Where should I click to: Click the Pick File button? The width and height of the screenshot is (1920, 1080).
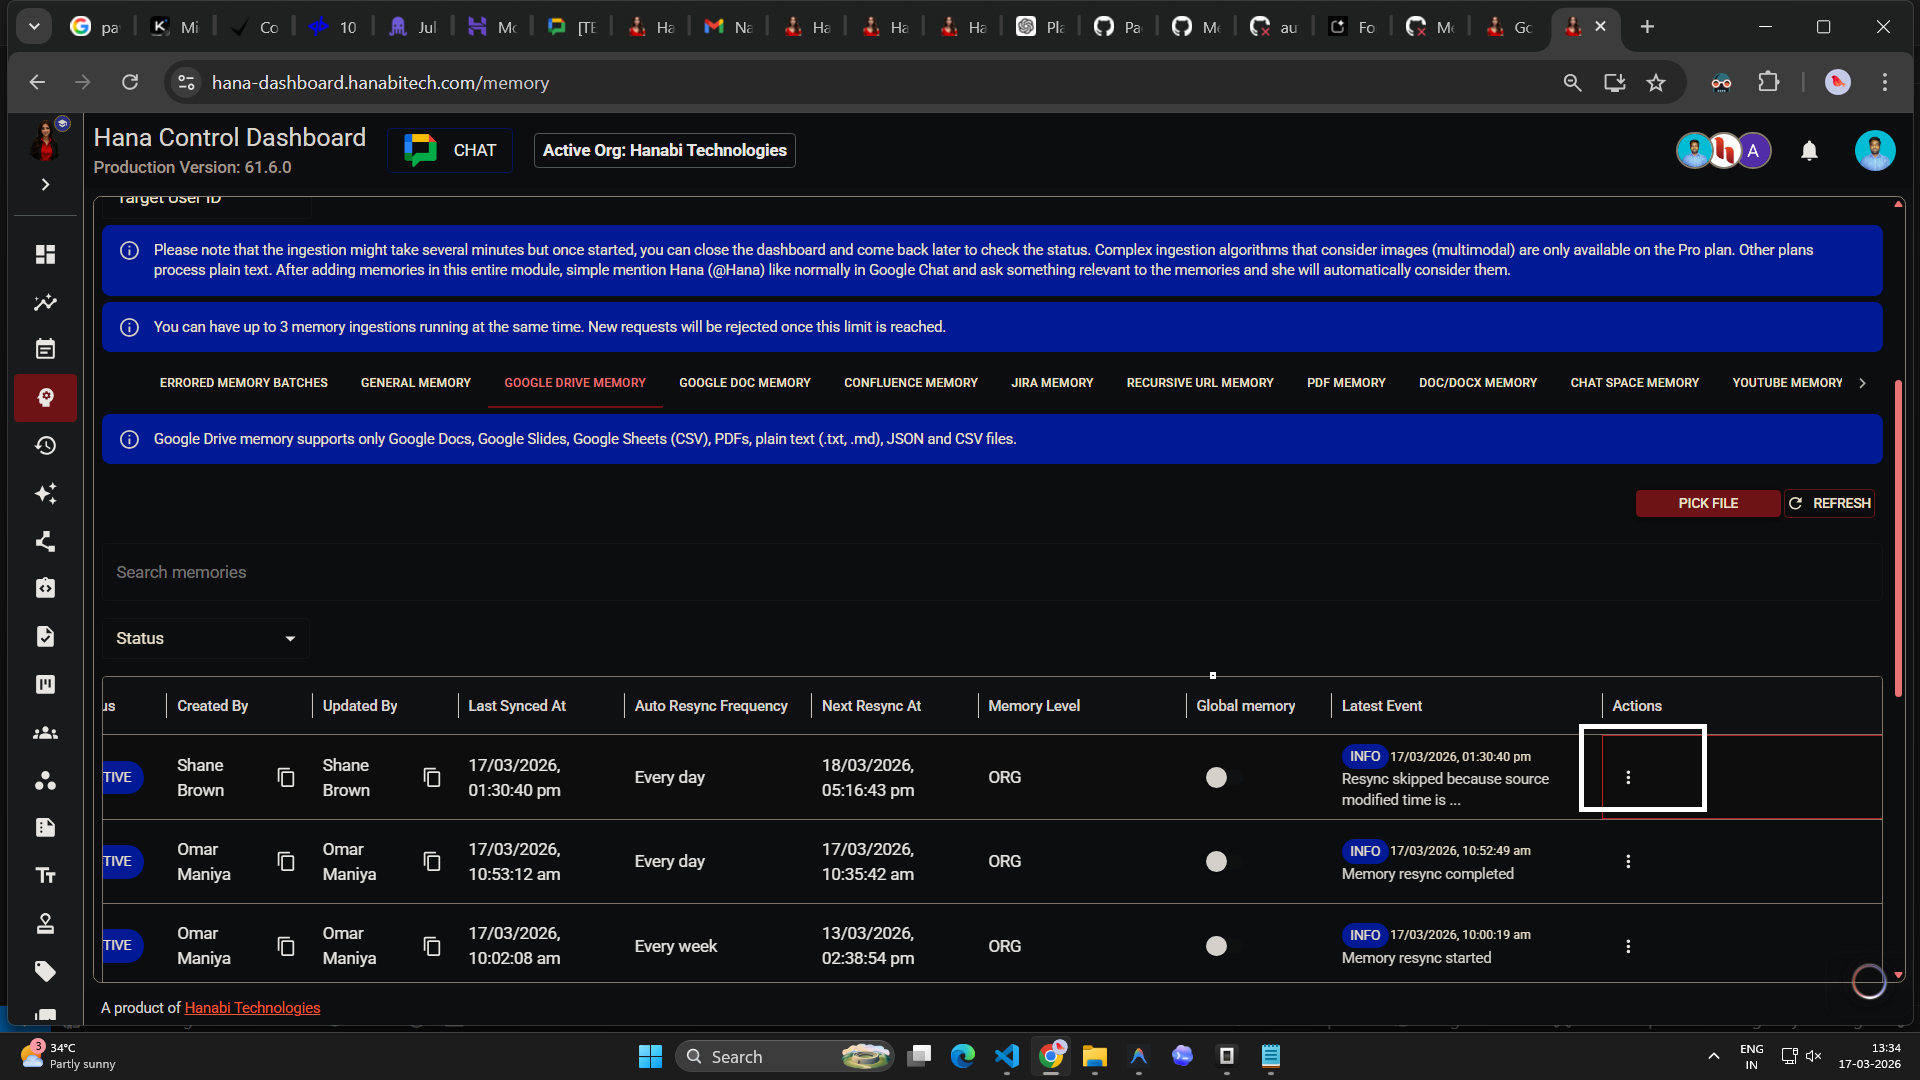[x=1707, y=503]
